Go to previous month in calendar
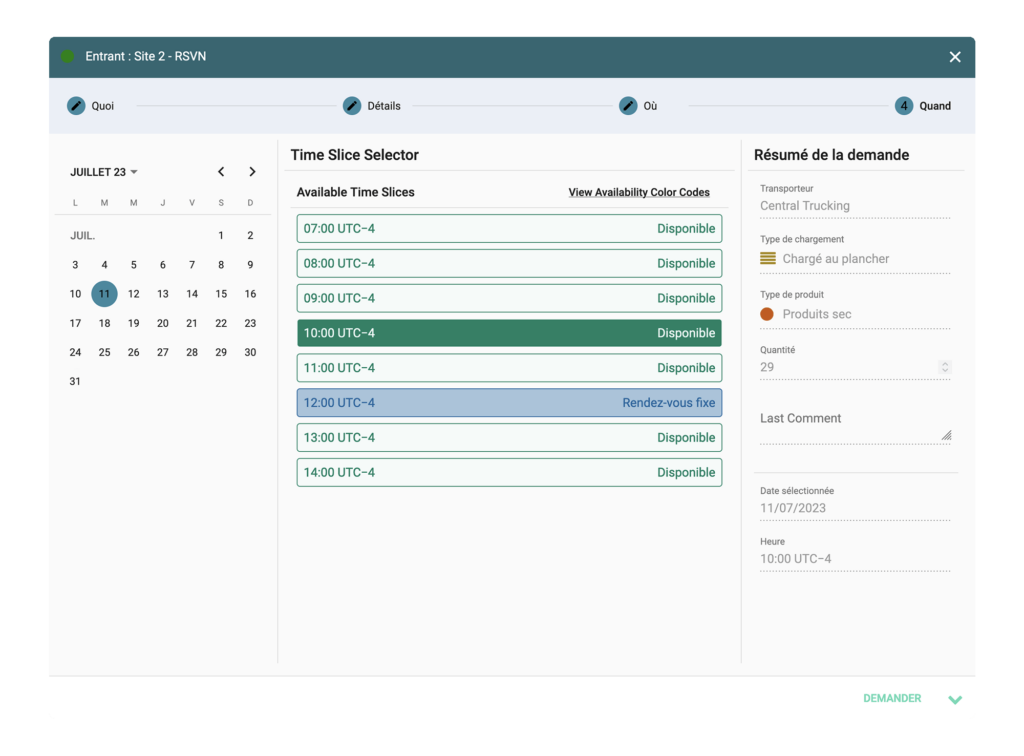1024x756 pixels. (x=221, y=172)
